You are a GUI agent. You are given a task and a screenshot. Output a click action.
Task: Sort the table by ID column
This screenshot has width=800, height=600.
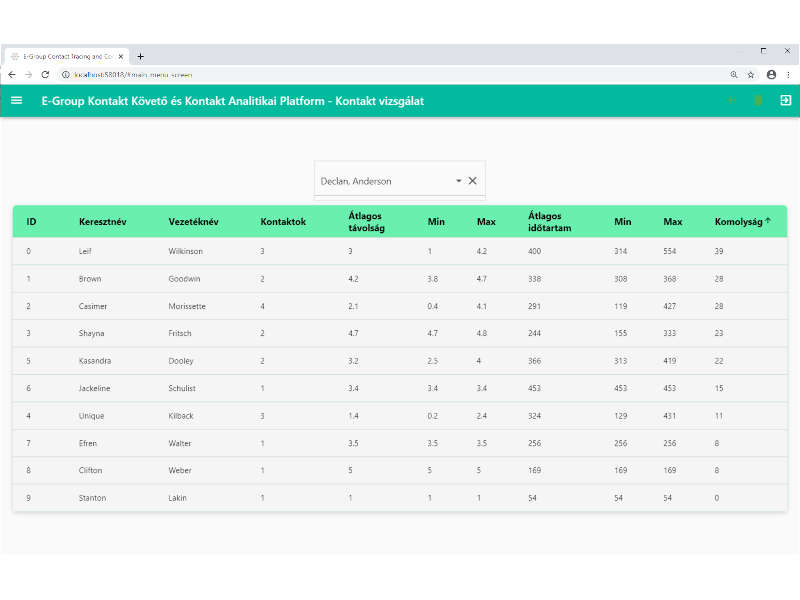[x=31, y=222]
